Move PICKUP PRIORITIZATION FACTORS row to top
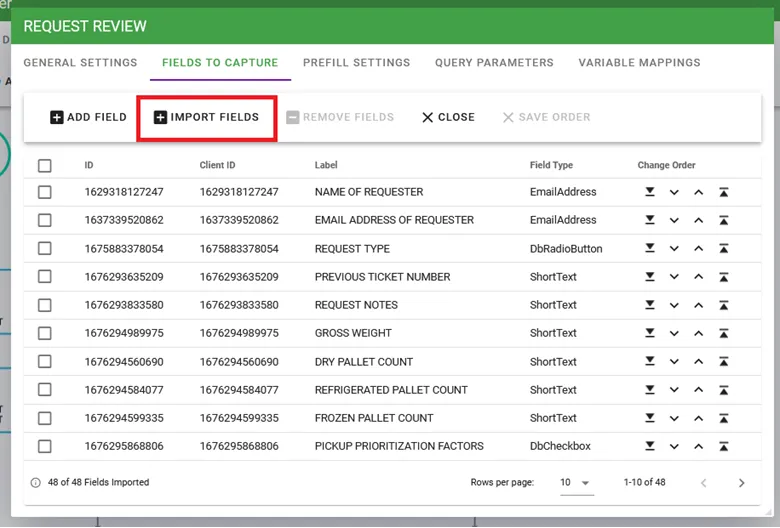 tap(723, 447)
